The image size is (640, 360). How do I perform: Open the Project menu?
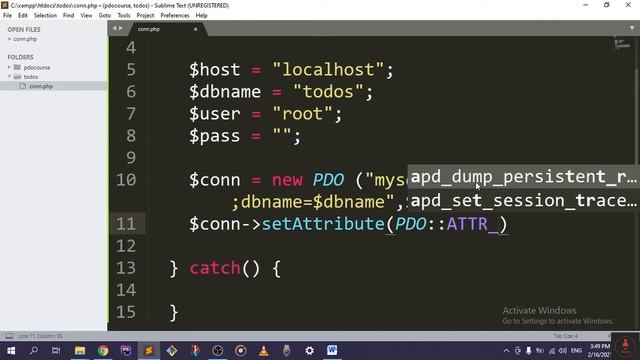click(x=145, y=16)
